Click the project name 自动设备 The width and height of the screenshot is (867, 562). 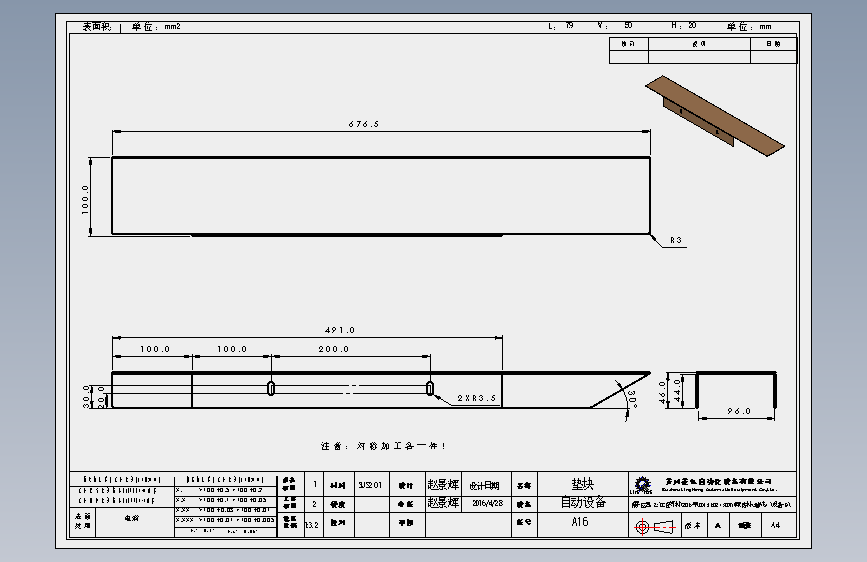583,502
